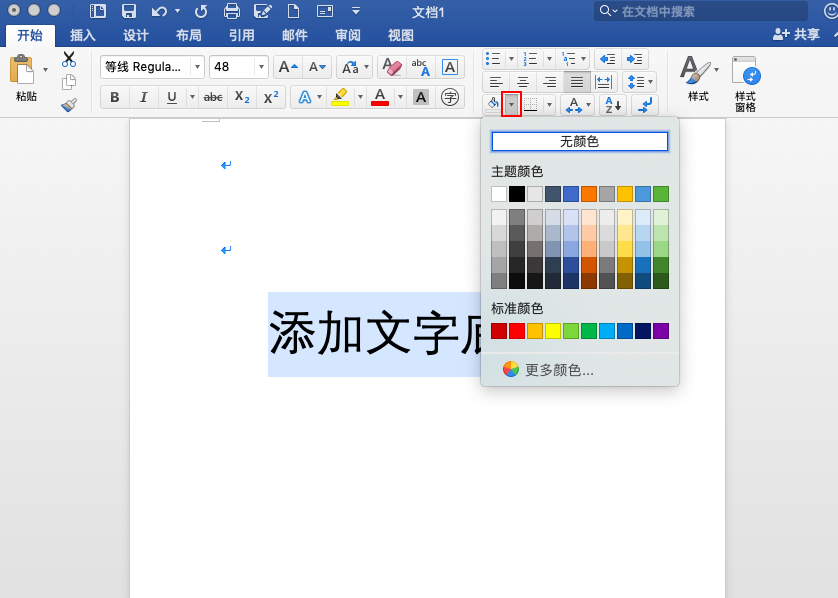The height and width of the screenshot is (598, 838).
Task: Expand highlight color dropdown arrow
Action: (x=360, y=97)
